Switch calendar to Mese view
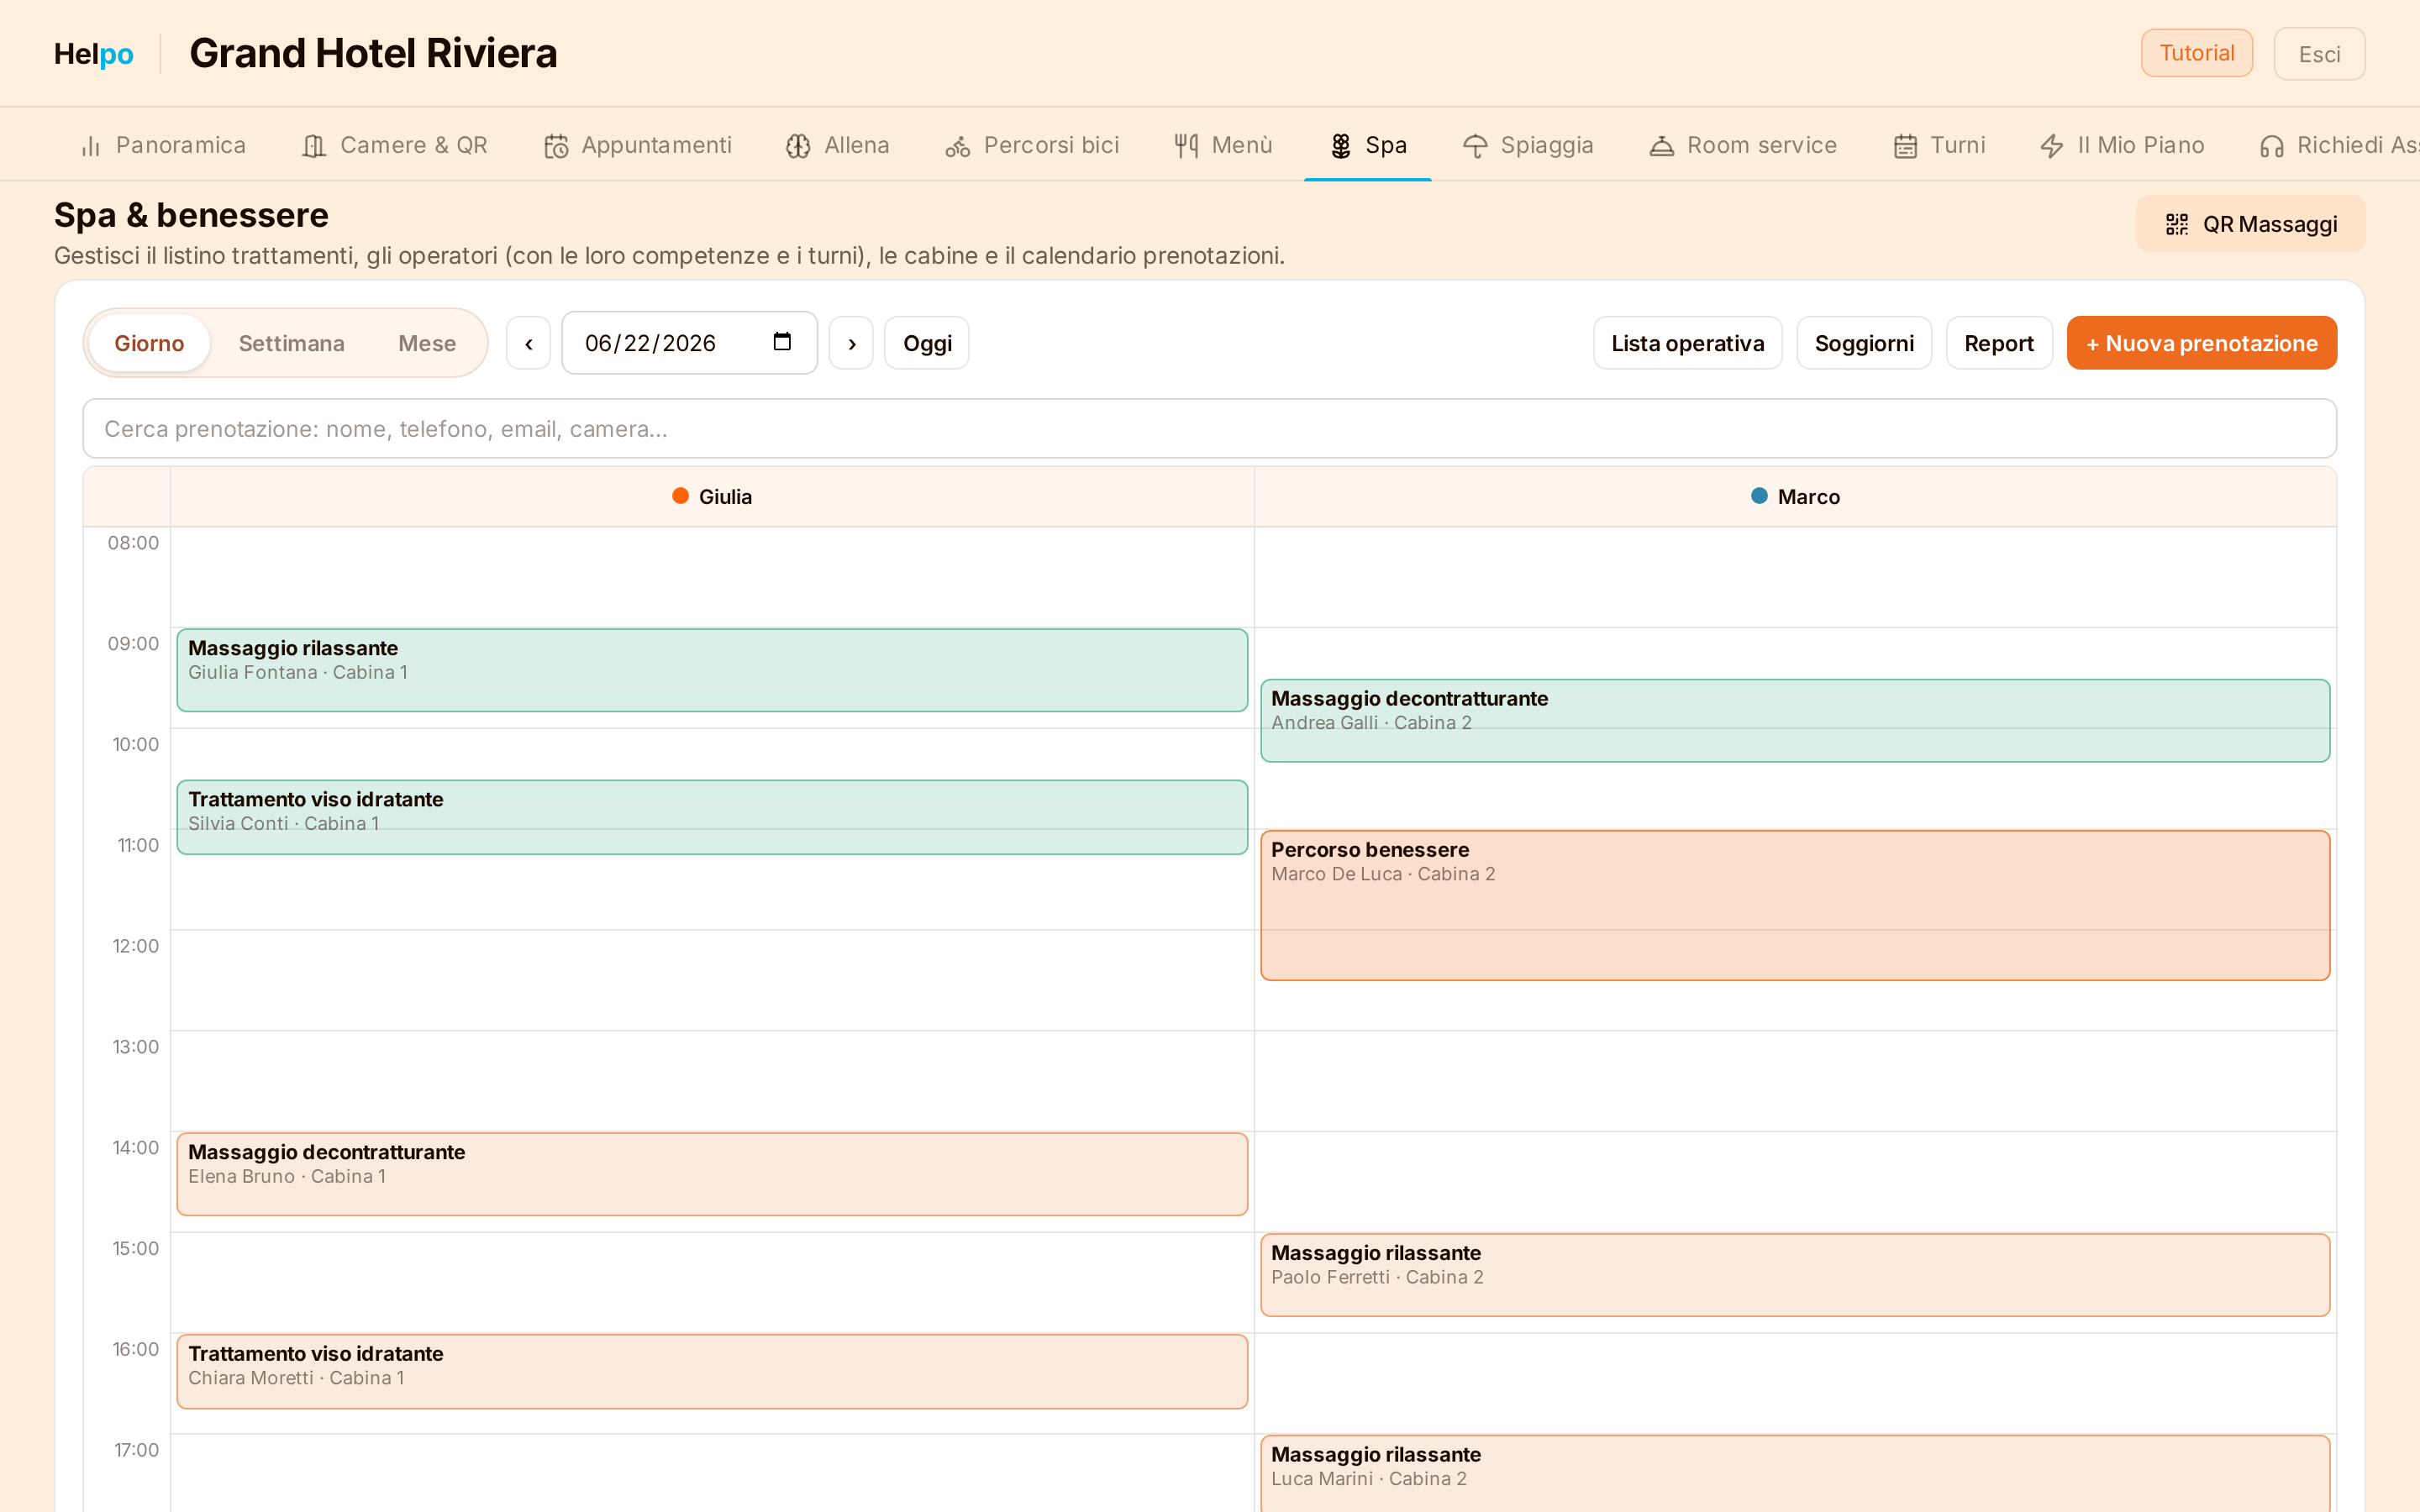This screenshot has height=1512, width=2420. [427, 343]
